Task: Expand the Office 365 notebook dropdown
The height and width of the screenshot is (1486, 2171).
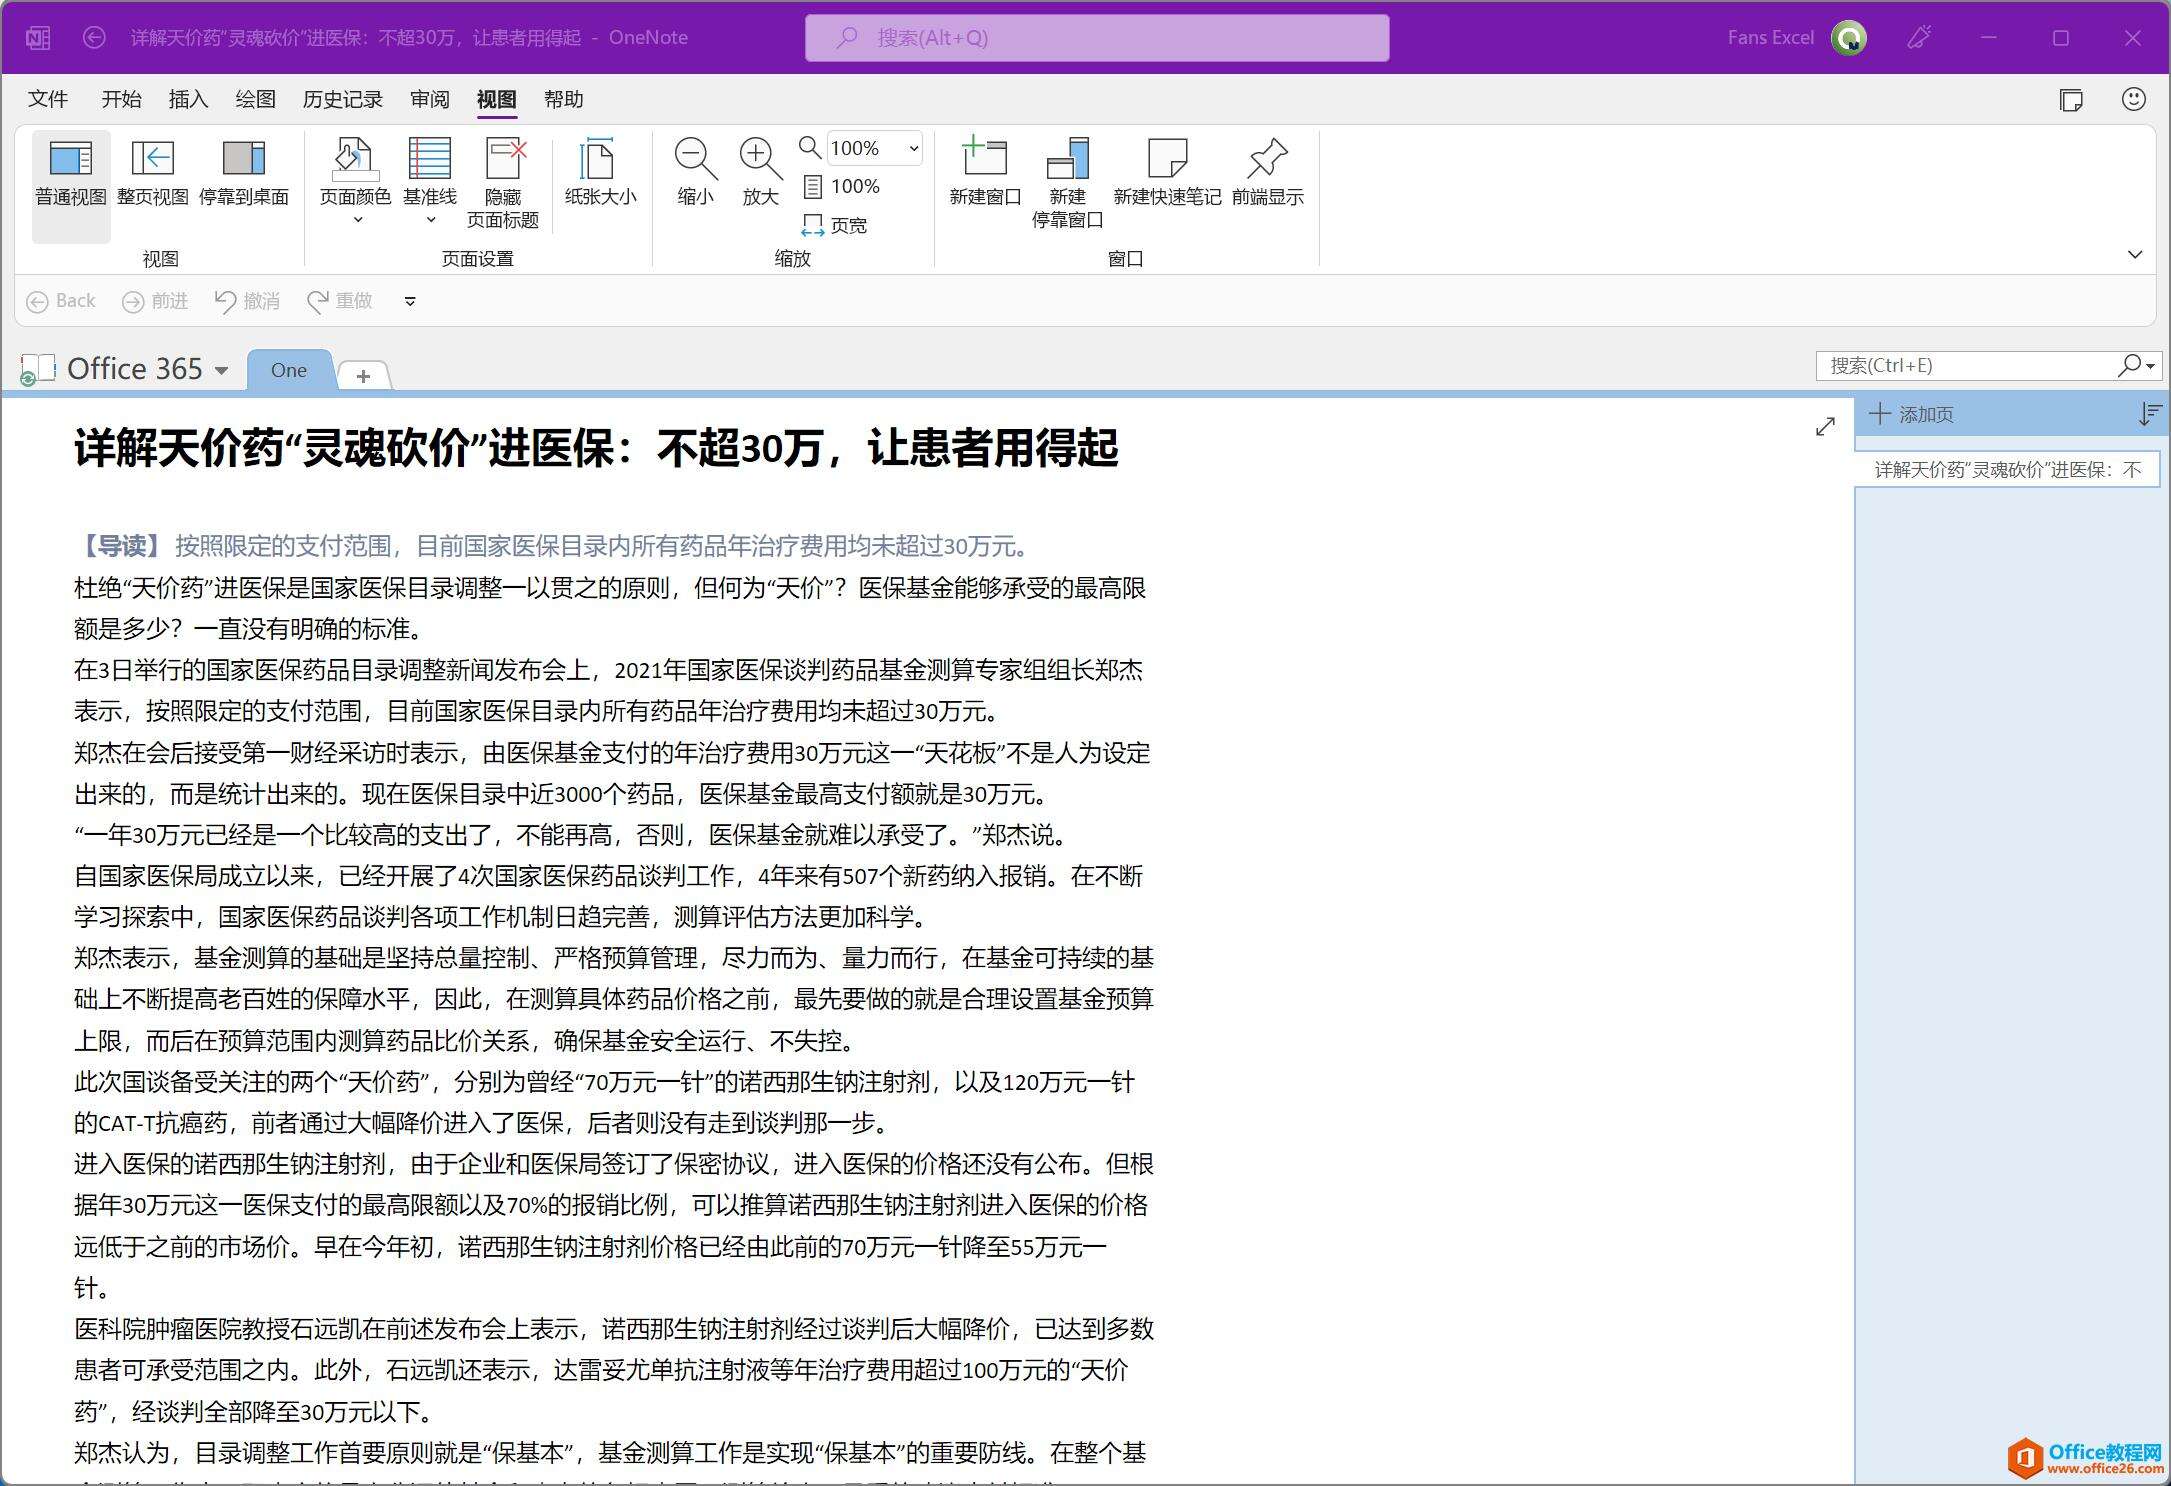Action: [x=222, y=371]
